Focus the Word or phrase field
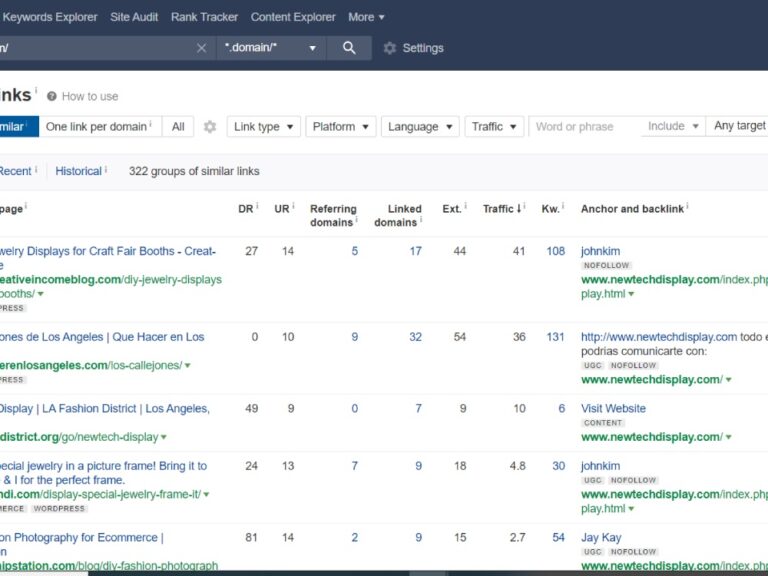 click(x=585, y=127)
